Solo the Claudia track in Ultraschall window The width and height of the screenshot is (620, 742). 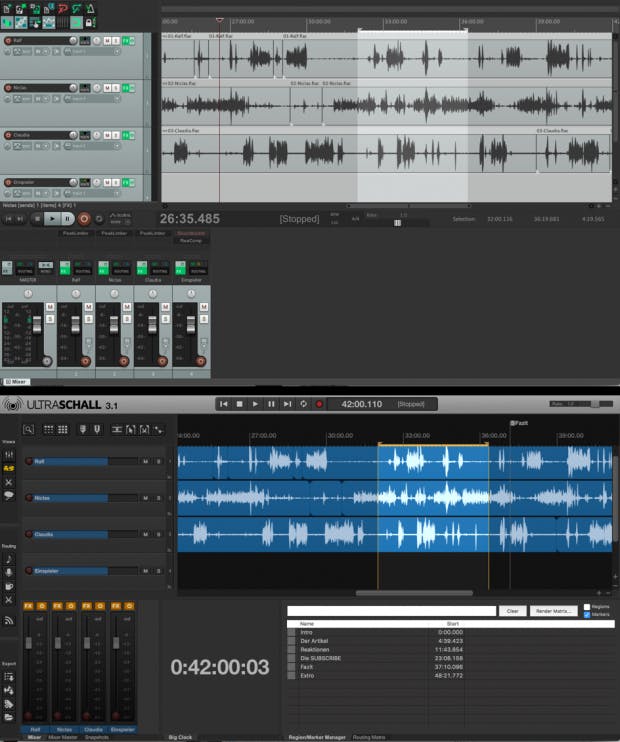[159, 534]
